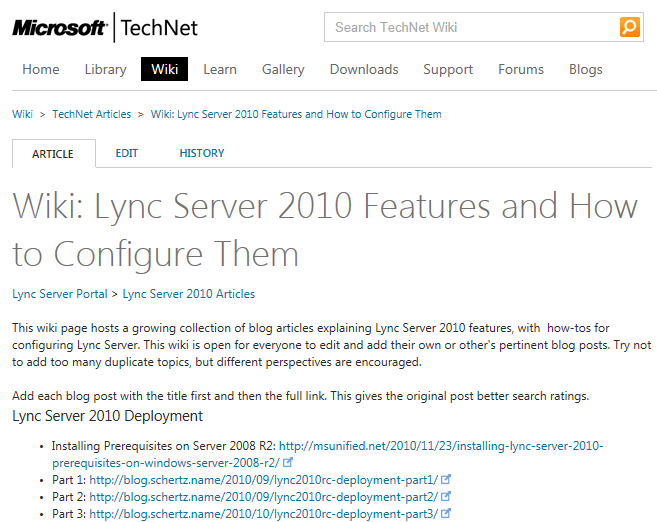This screenshot has width=657, height=522.
Task: Select the Article tab
Action: pyautogui.click(x=53, y=154)
